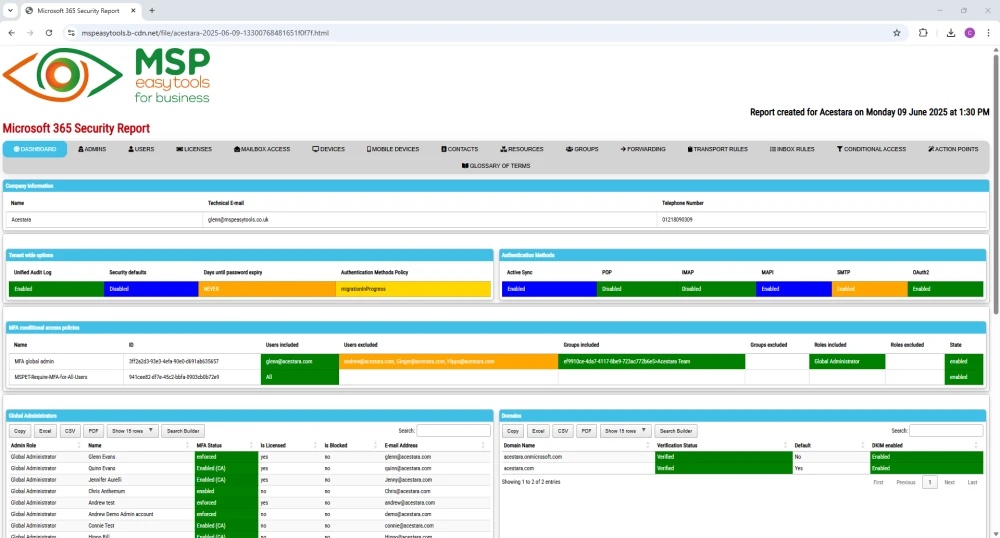Open the Admins tab

[92, 149]
